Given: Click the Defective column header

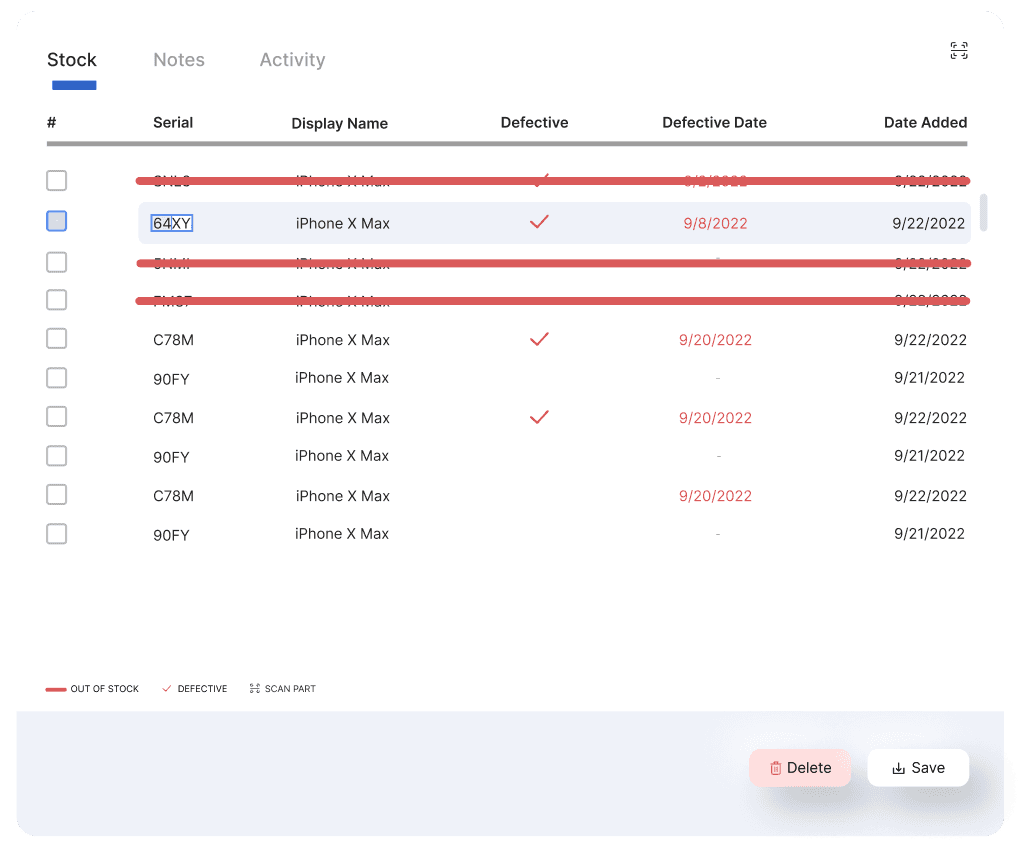Looking at the screenshot, I should [534, 123].
